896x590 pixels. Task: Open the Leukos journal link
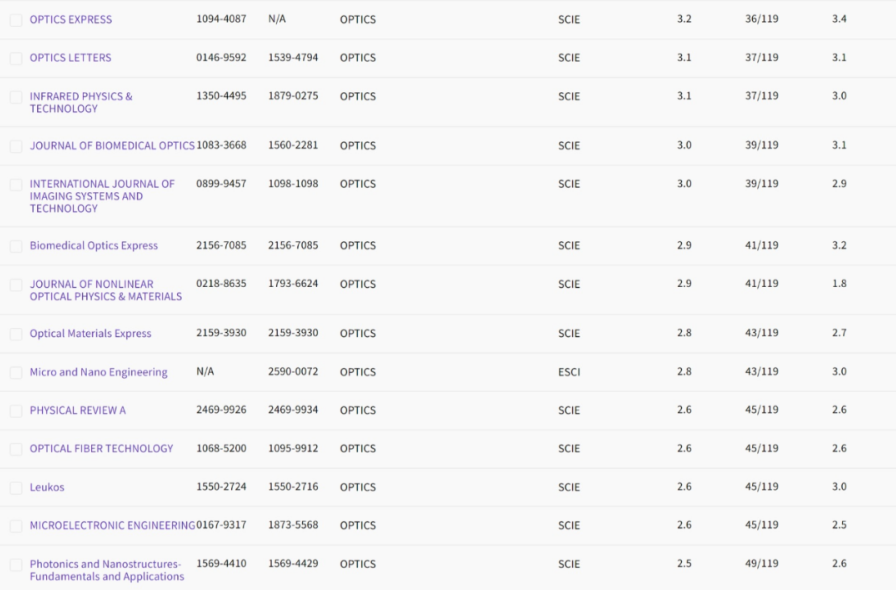(x=47, y=487)
